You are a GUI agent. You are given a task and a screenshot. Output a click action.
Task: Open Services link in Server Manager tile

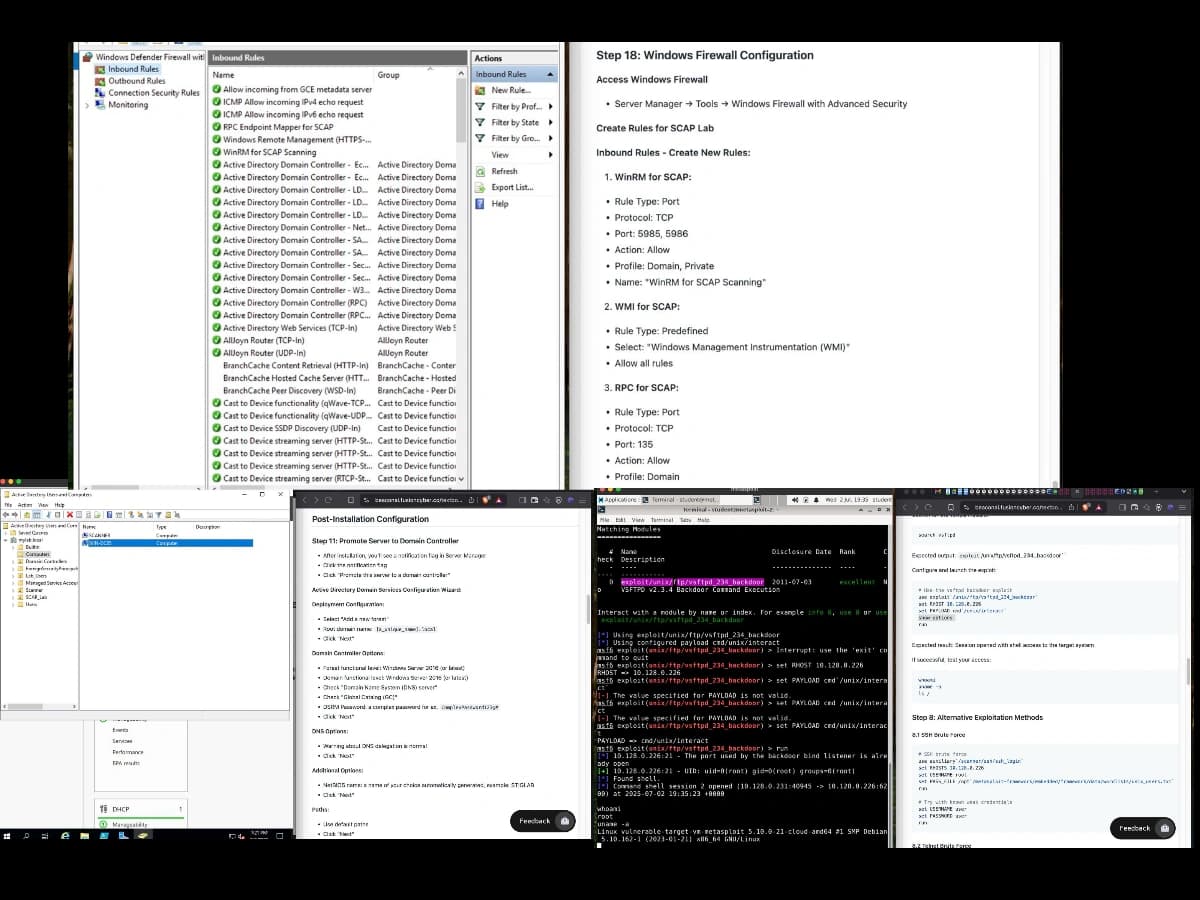coord(122,741)
